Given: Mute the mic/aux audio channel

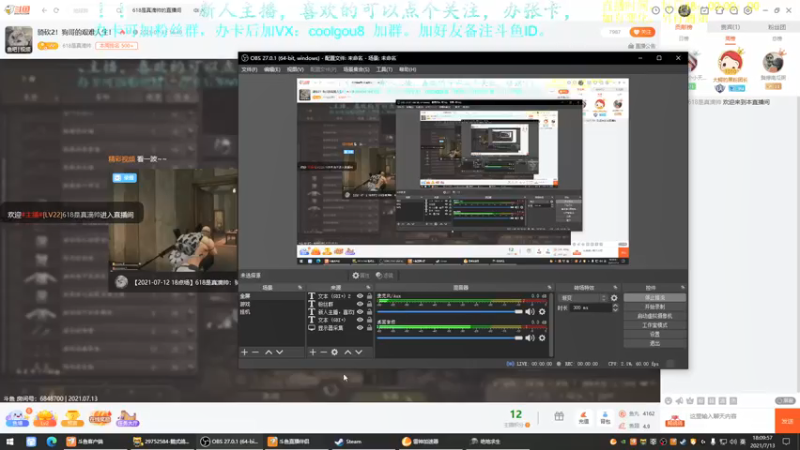Looking at the screenshot, I should (x=531, y=312).
